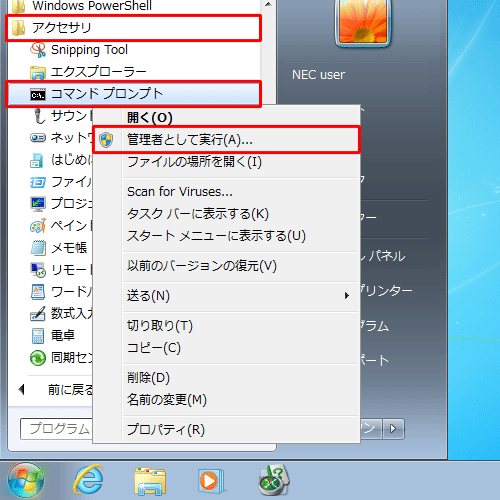Click the Explorer (エクスプローラー) folder icon

[x=38, y=72]
